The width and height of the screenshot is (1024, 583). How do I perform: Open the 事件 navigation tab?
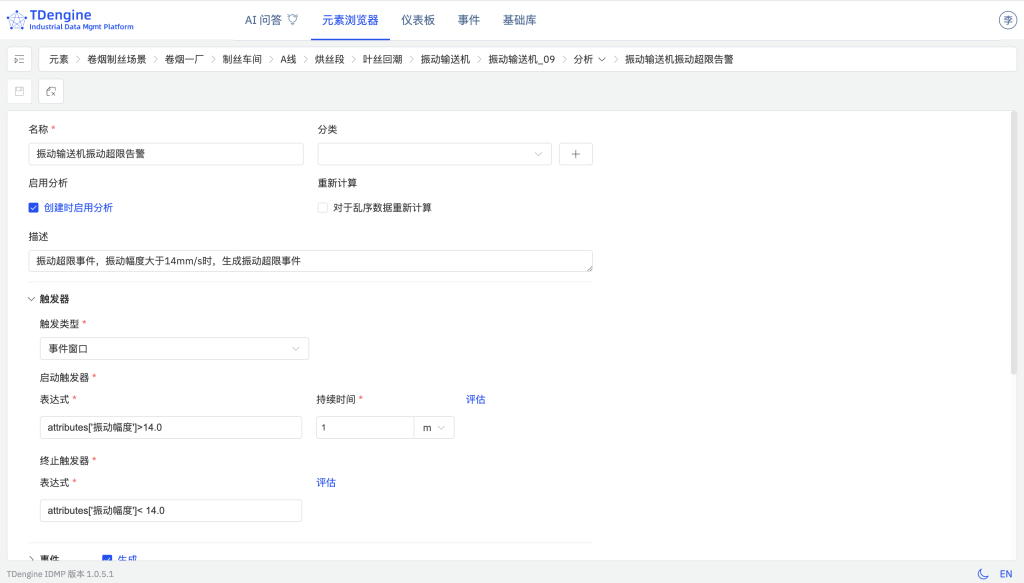tap(469, 19)
